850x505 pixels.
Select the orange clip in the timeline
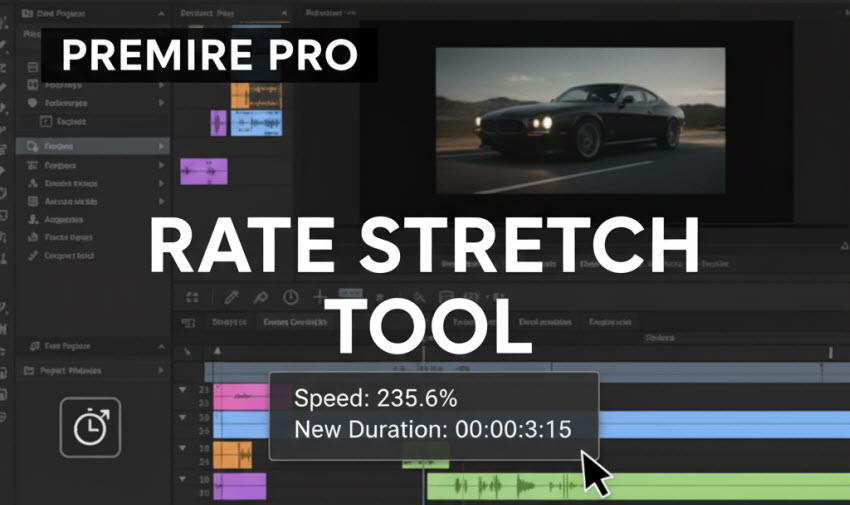233,455
